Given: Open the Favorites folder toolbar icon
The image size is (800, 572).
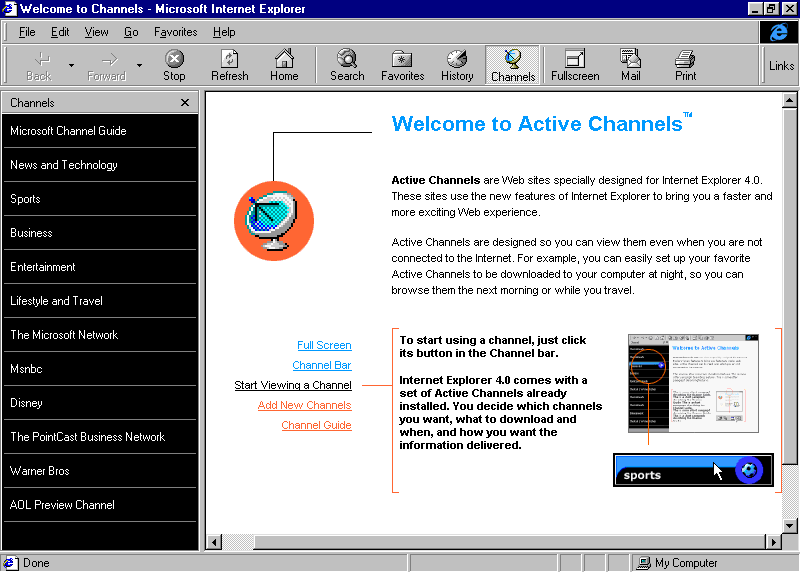Looking at the screenshot, I should click(x=402, y=59).
